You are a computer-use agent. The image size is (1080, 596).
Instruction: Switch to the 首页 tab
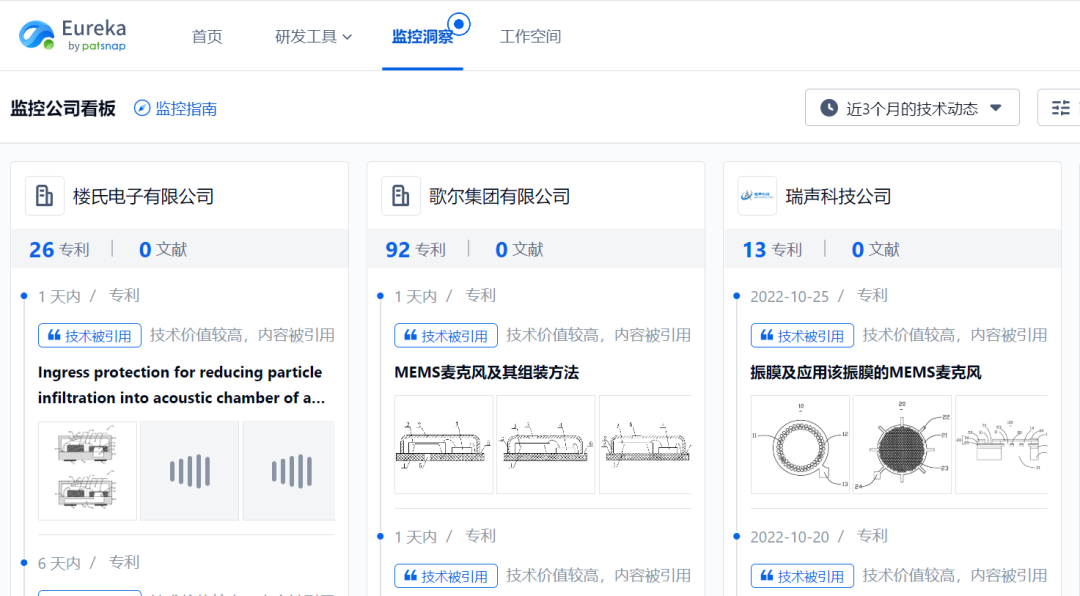(x=207, y=36)
